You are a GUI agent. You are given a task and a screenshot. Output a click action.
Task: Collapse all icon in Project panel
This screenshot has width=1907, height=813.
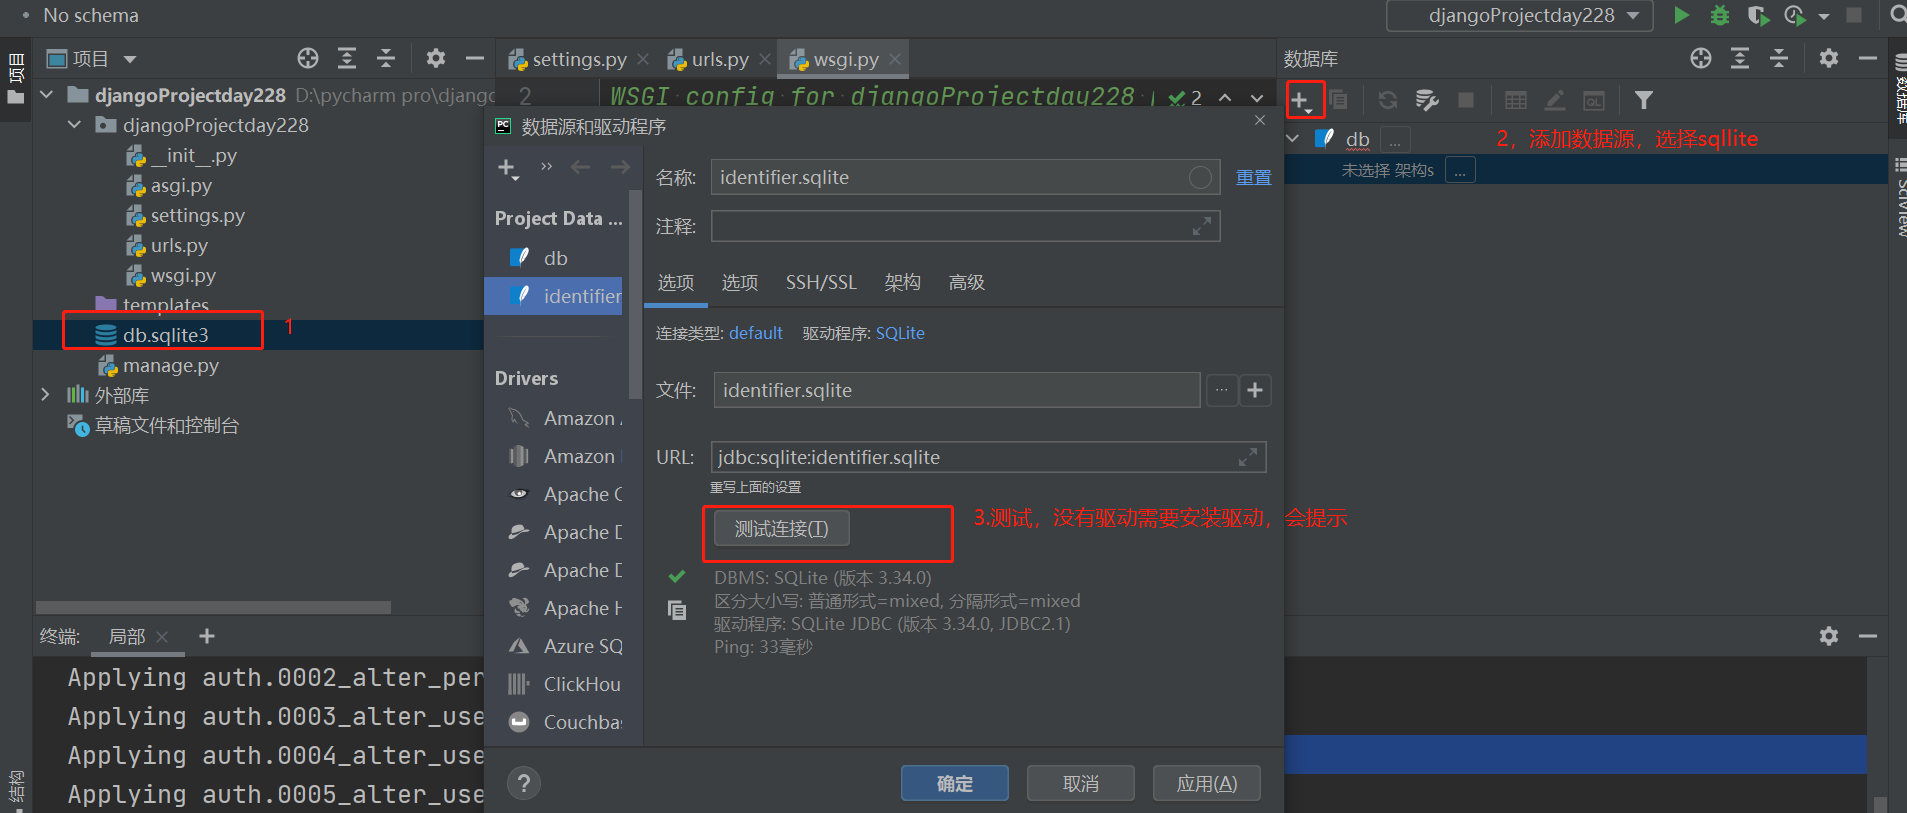(386, 58)
